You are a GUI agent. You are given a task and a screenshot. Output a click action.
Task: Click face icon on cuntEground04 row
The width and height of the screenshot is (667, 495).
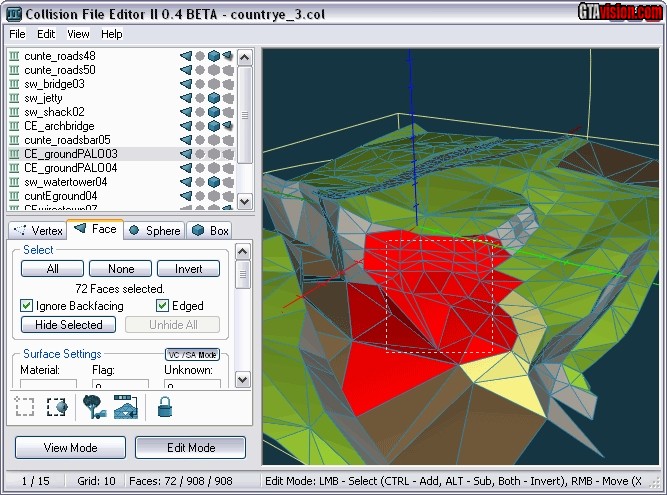coord(186,196)
